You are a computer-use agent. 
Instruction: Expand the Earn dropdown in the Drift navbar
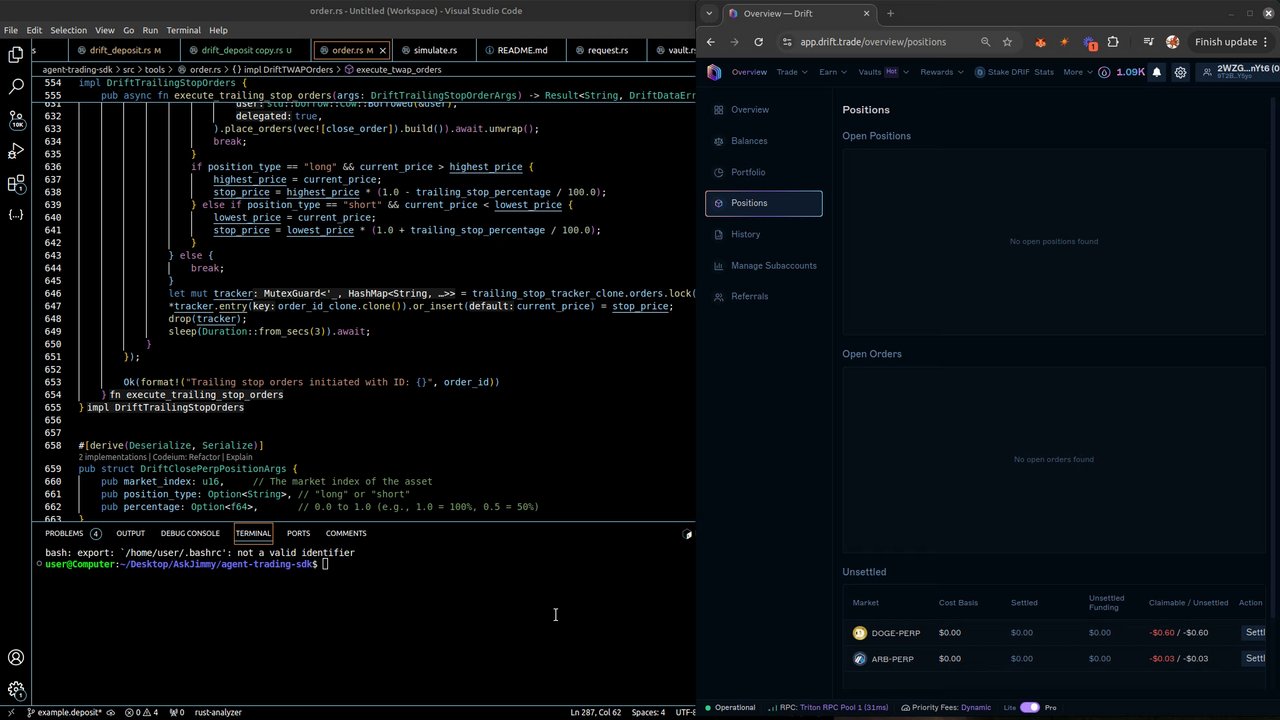(x=832, y=72)
